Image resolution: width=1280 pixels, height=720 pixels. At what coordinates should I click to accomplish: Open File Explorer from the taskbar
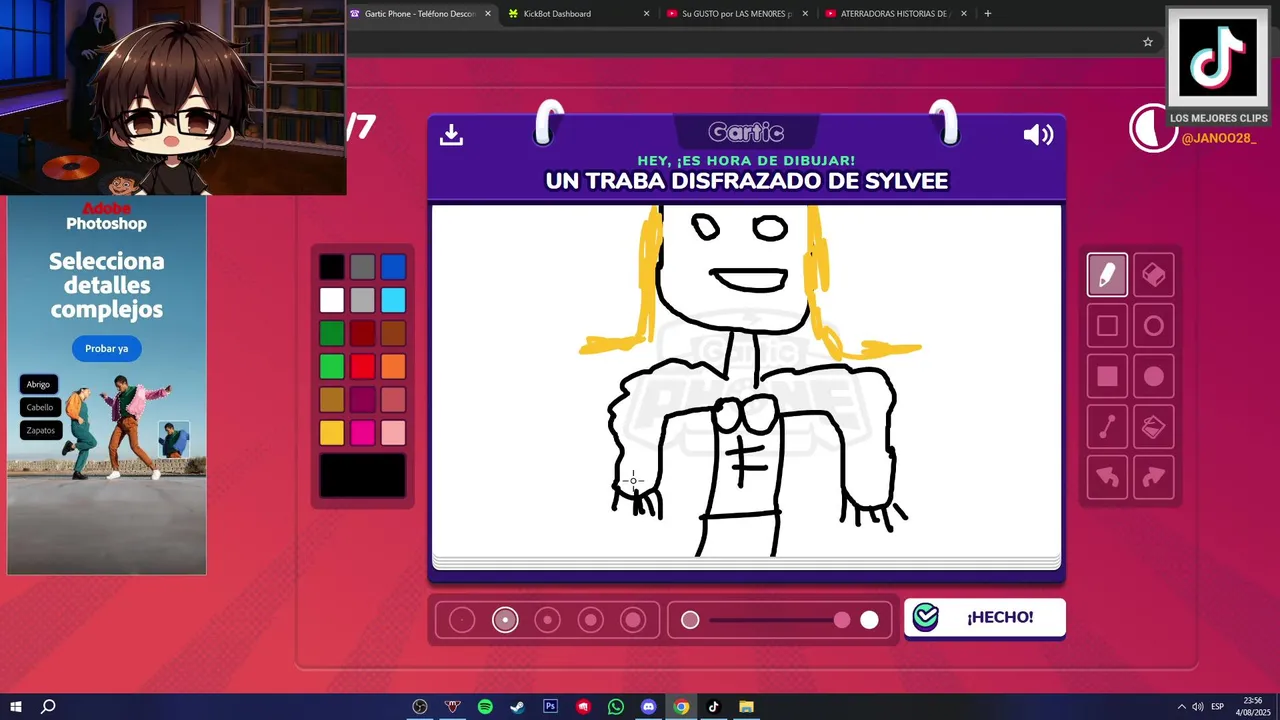[746, 706]
